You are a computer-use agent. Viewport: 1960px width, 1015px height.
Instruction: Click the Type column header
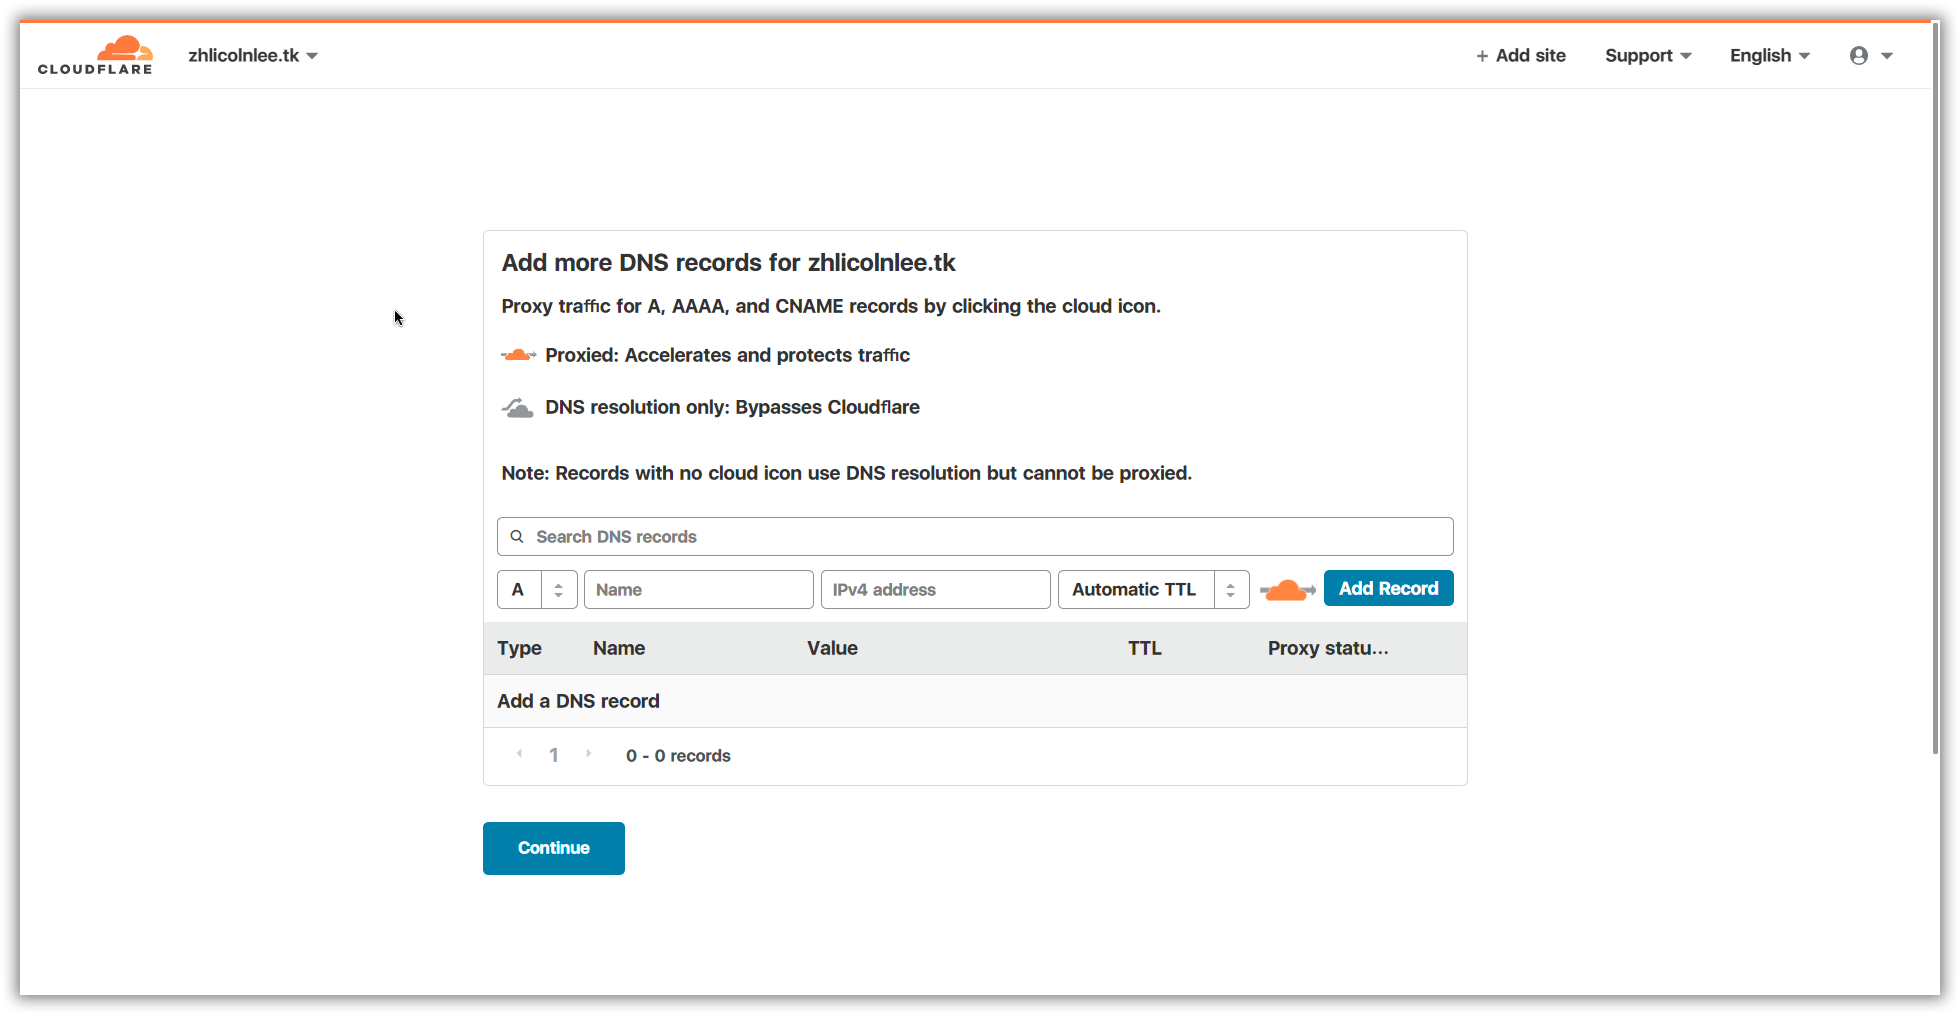click(x=519, y=648)
